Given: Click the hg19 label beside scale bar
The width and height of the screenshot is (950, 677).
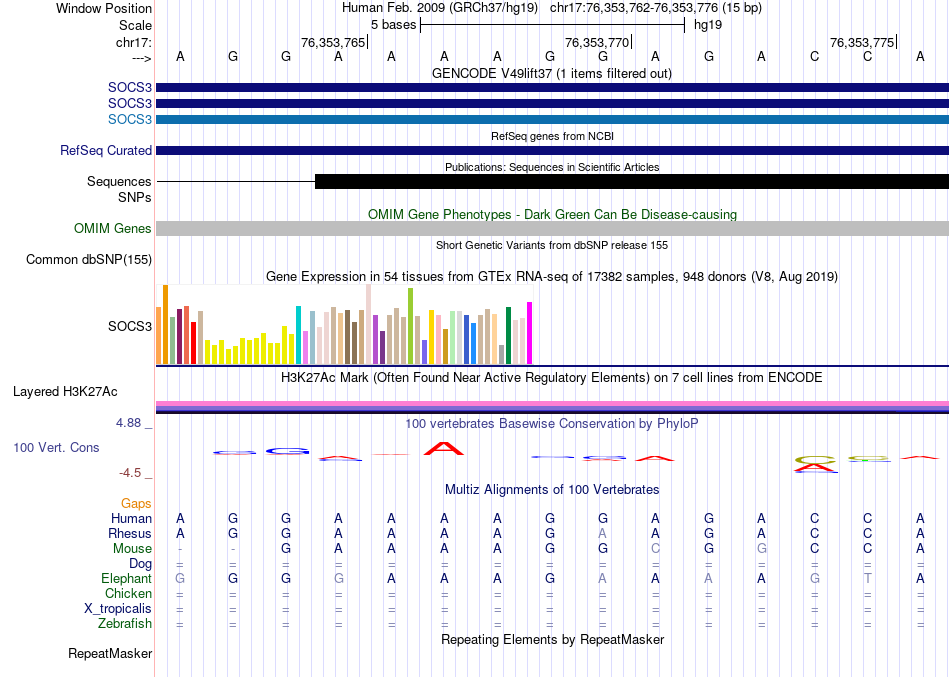Looking at the screenshot, I should coord(708,25).
